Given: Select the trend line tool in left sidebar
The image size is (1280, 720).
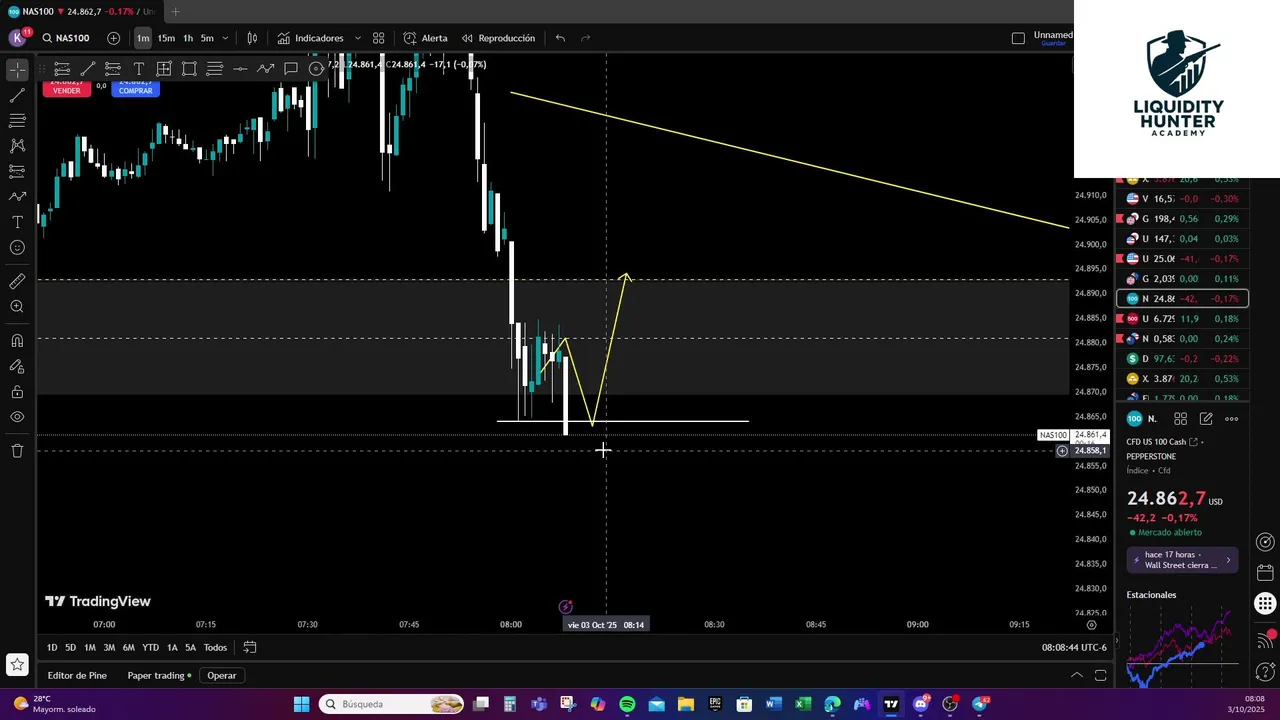Looking at the screenshot, I should (x=17, y=96).
